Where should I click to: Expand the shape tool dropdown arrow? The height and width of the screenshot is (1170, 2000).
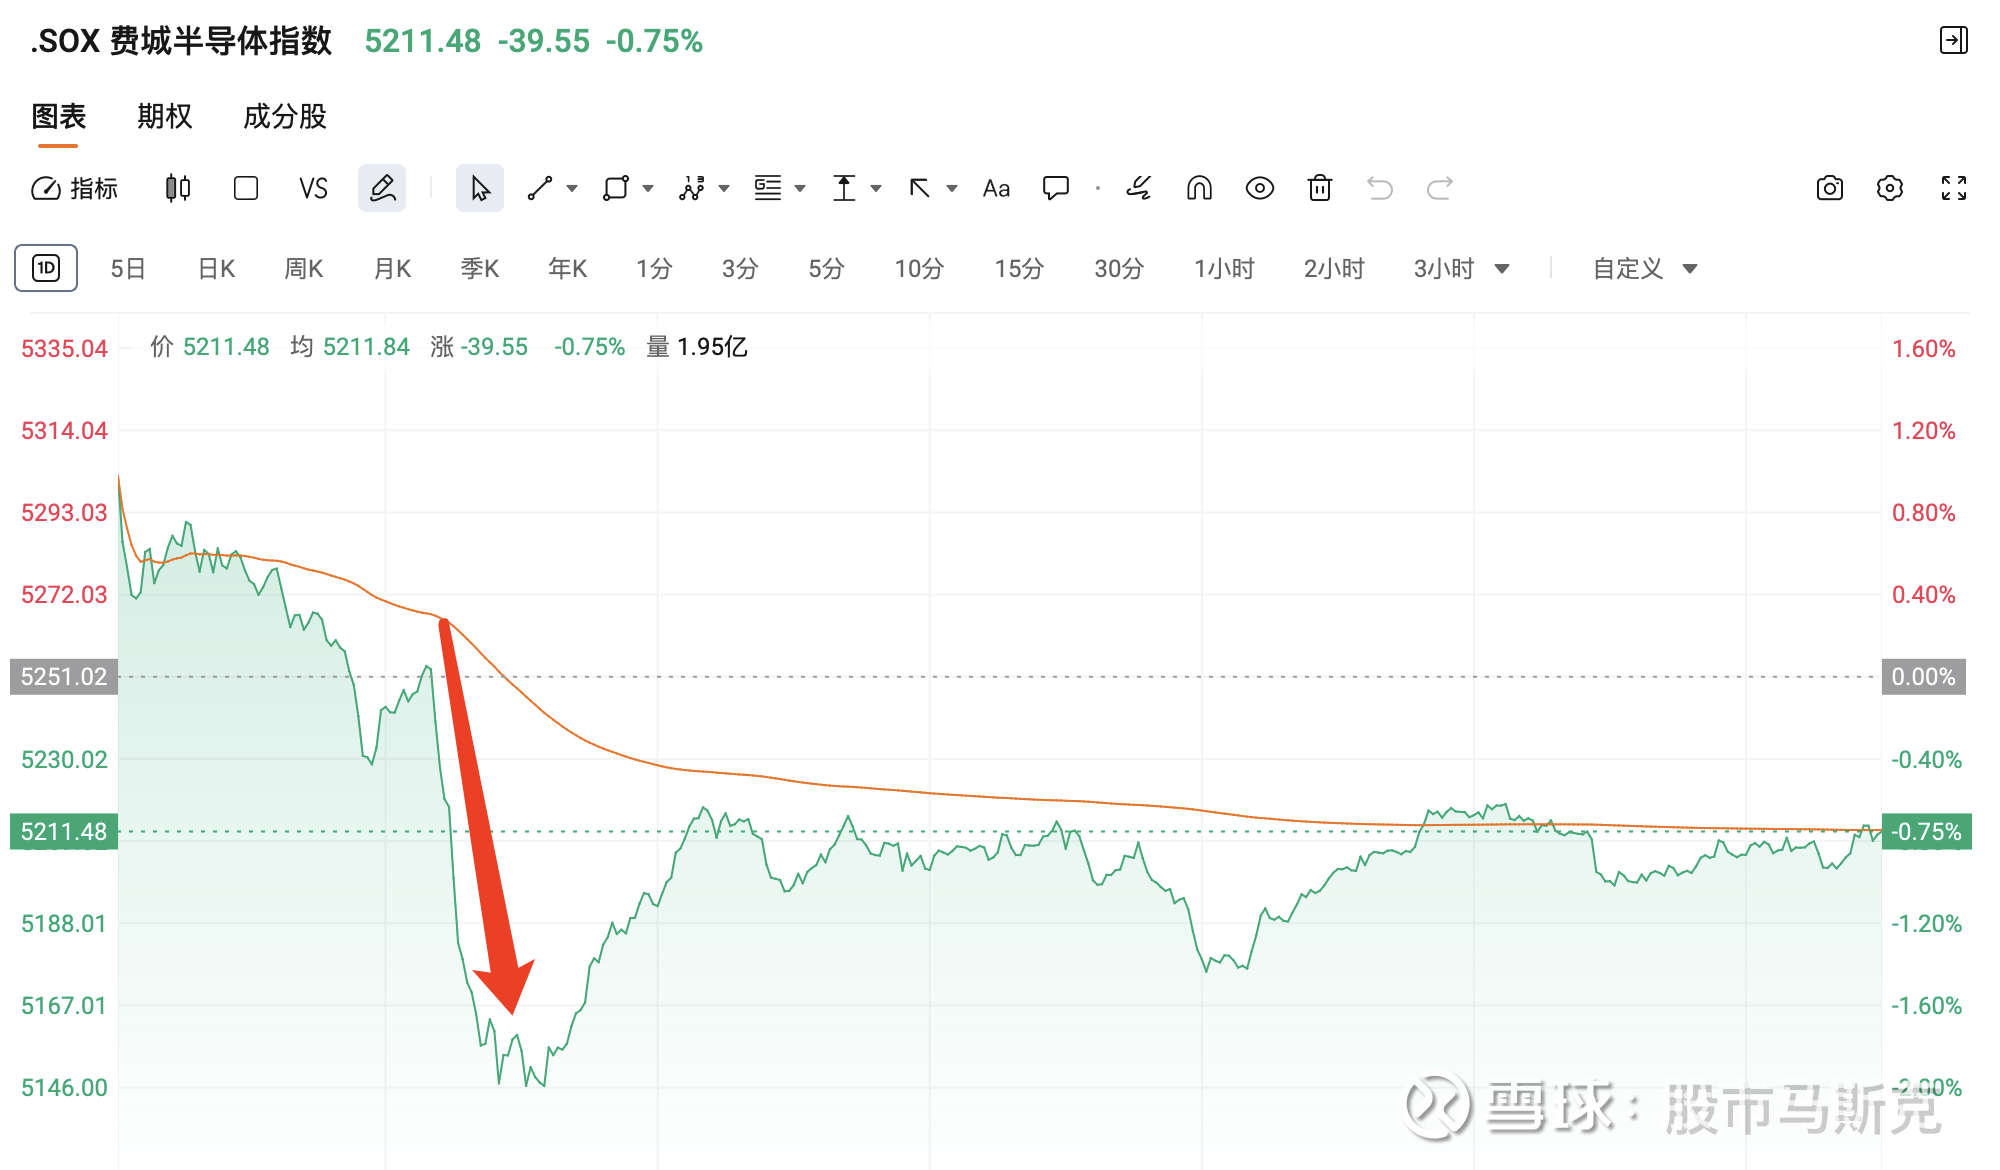[x=648, y=188]
